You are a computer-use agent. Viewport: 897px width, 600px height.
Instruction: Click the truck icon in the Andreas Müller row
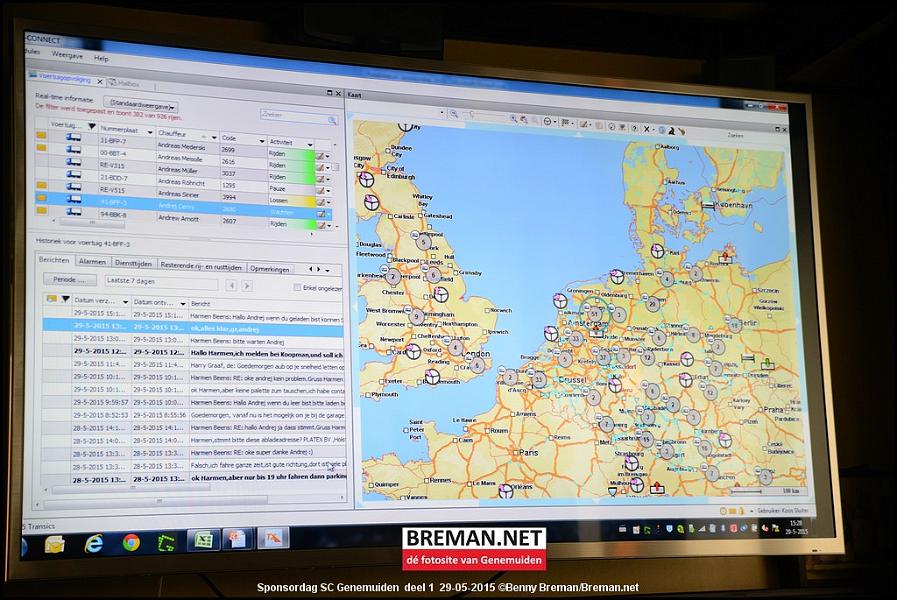(x=73, y=162)
